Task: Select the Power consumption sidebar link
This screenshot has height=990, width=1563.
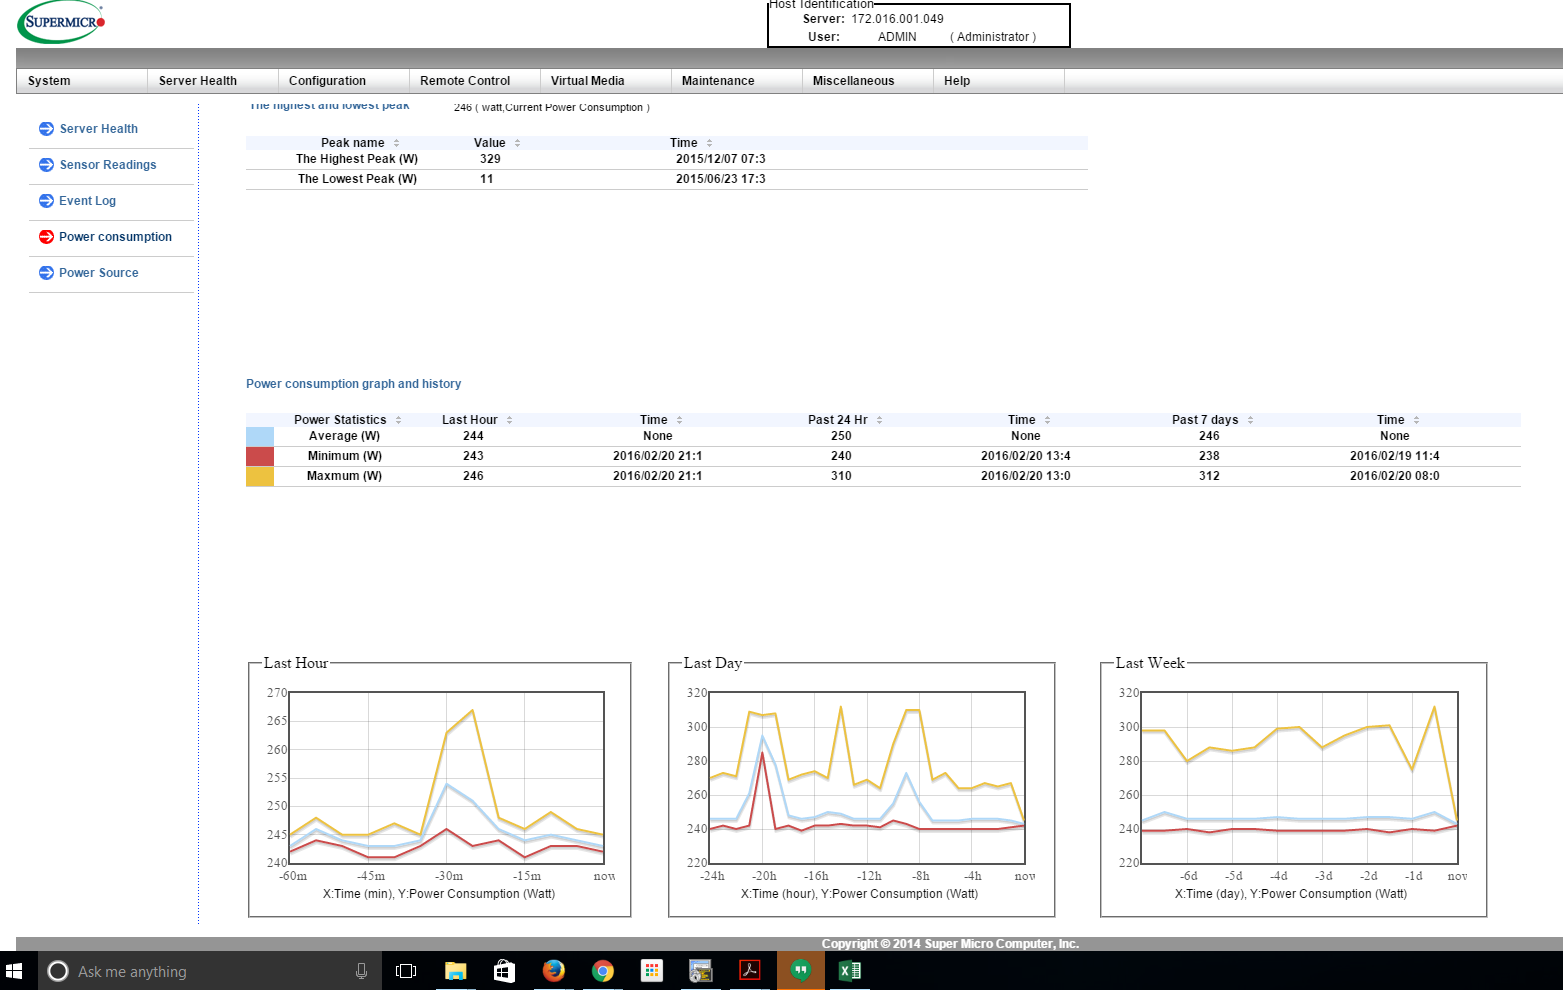Action: 116,237
